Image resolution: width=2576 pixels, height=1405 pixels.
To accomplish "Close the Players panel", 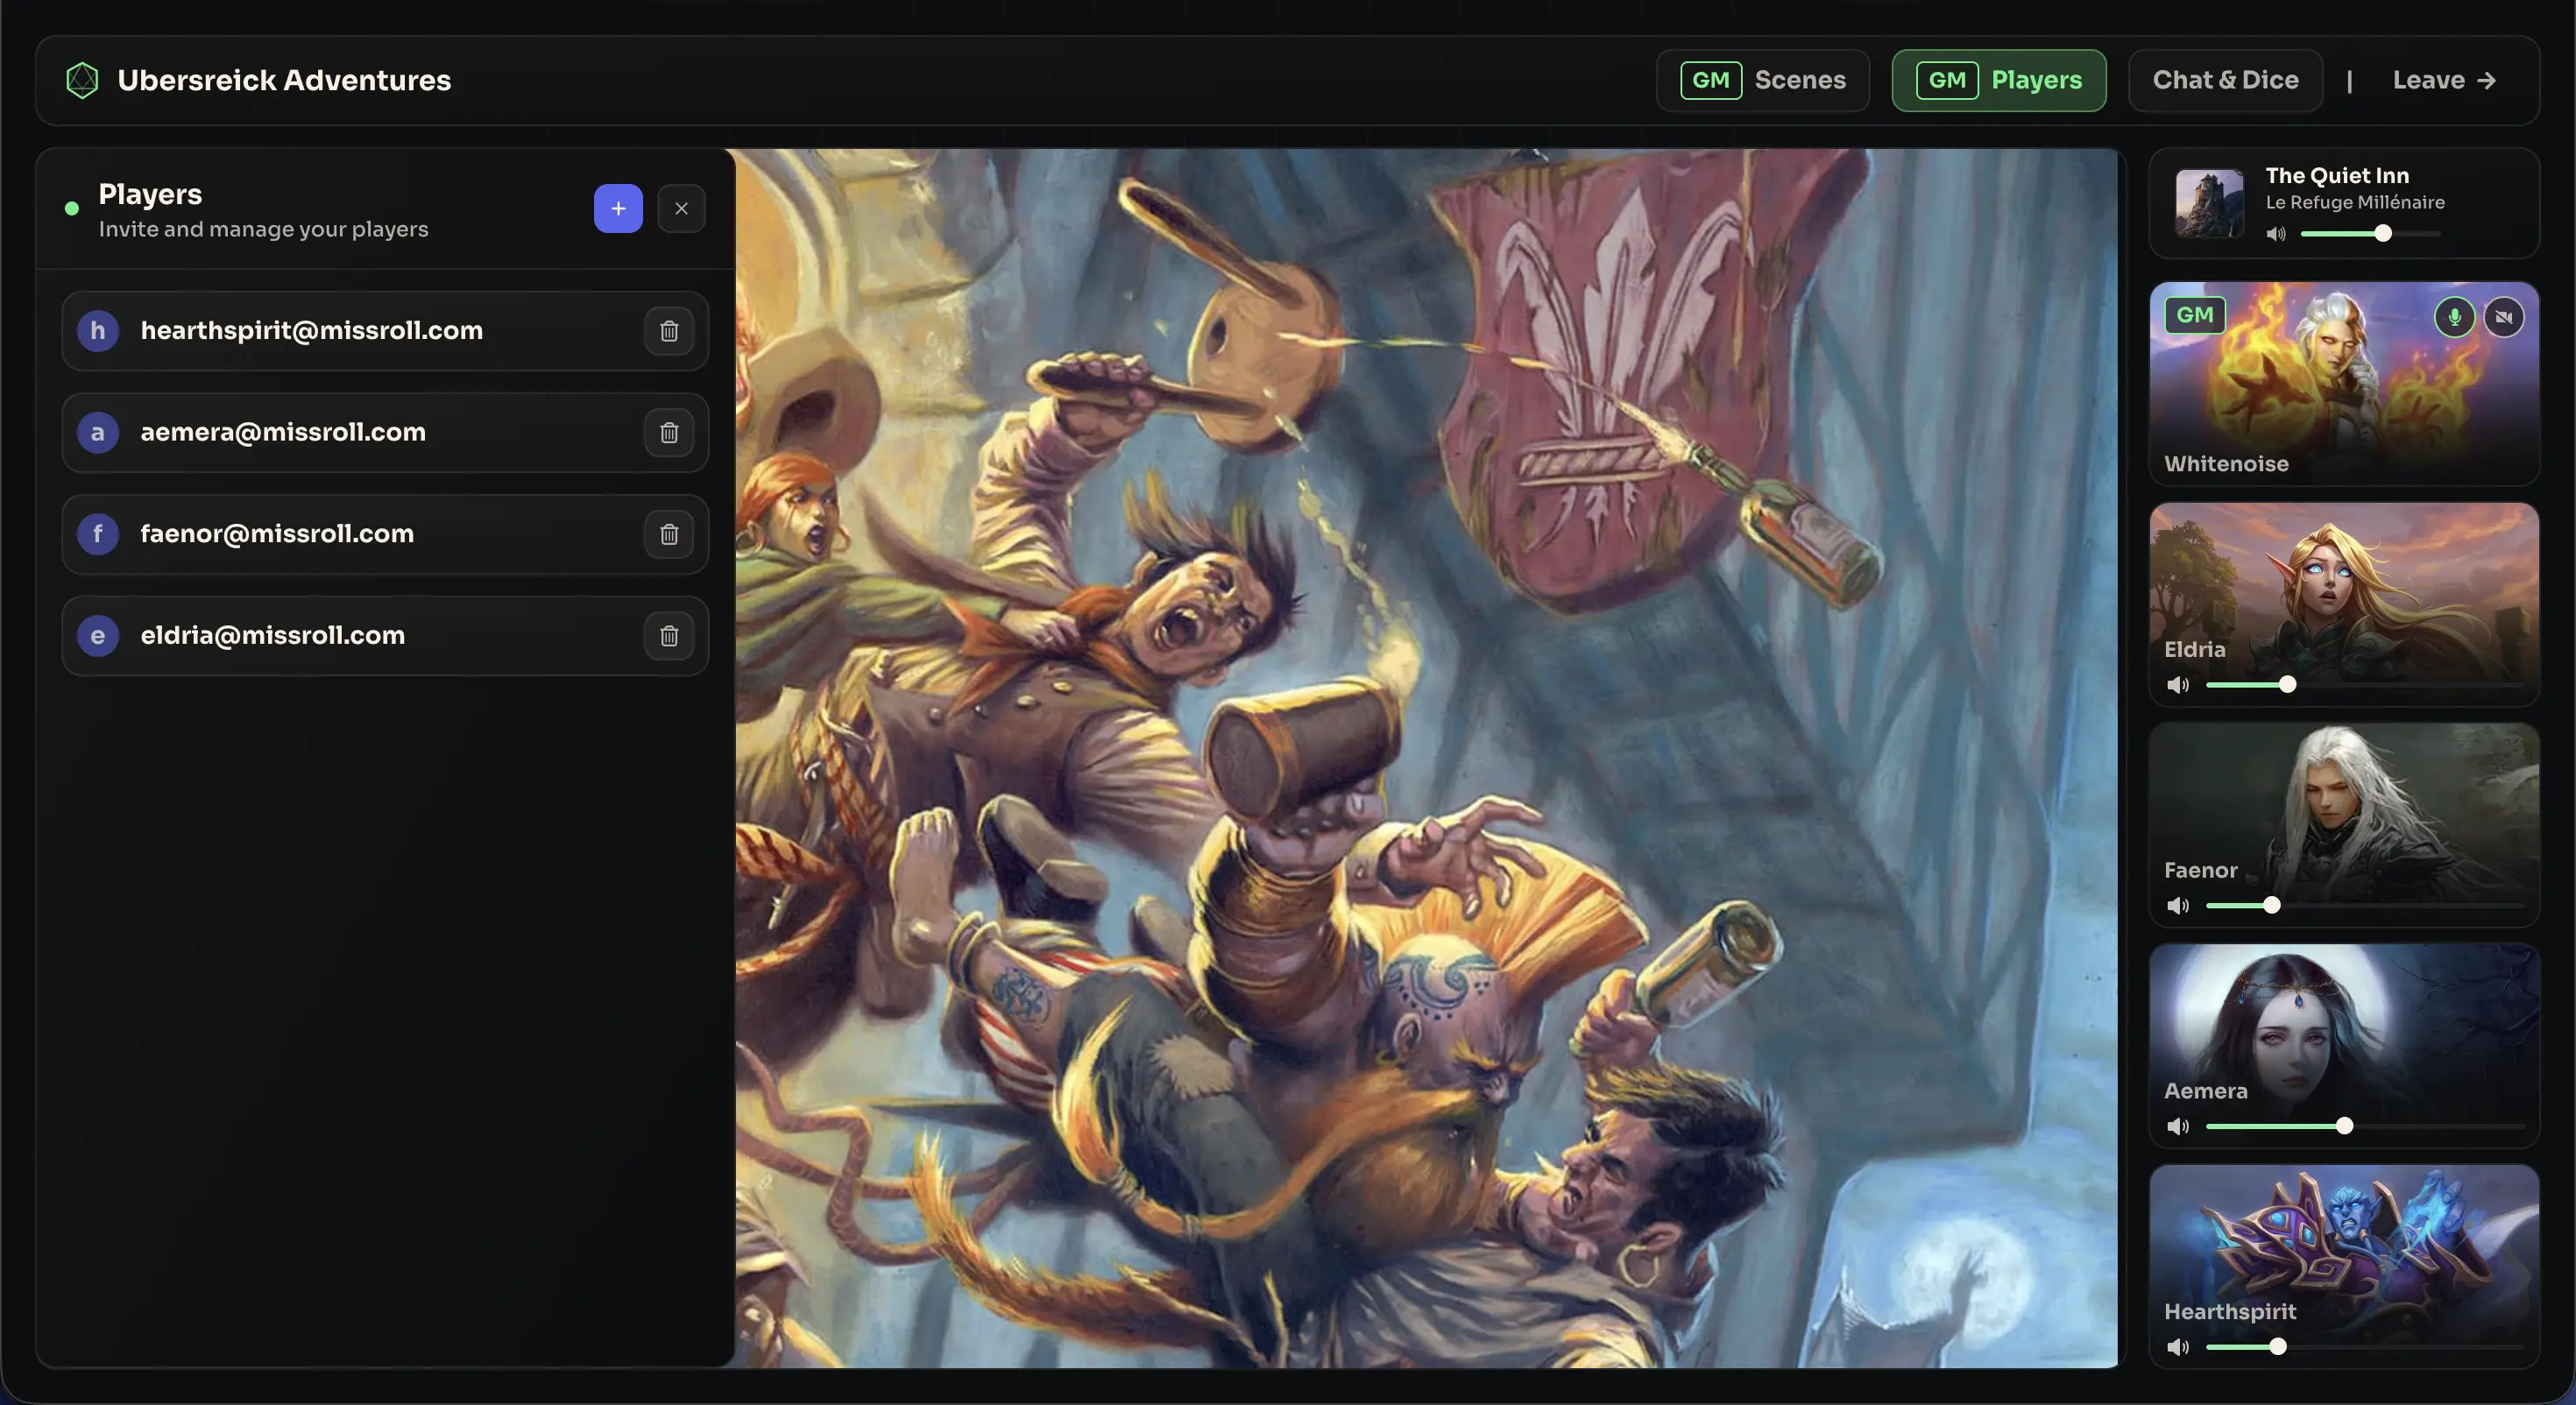I will click(x=681, y=208).
